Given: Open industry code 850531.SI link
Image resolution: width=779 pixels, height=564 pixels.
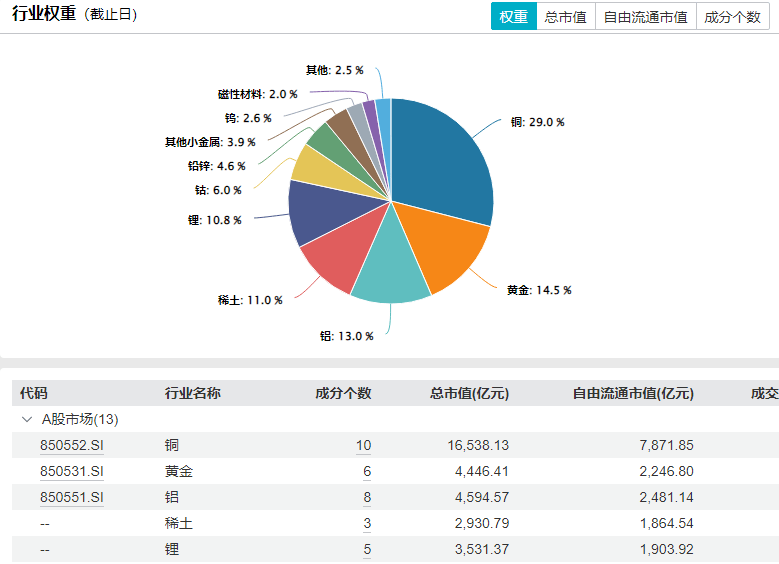Looking at the screenshot, I should tap(72, 471).
